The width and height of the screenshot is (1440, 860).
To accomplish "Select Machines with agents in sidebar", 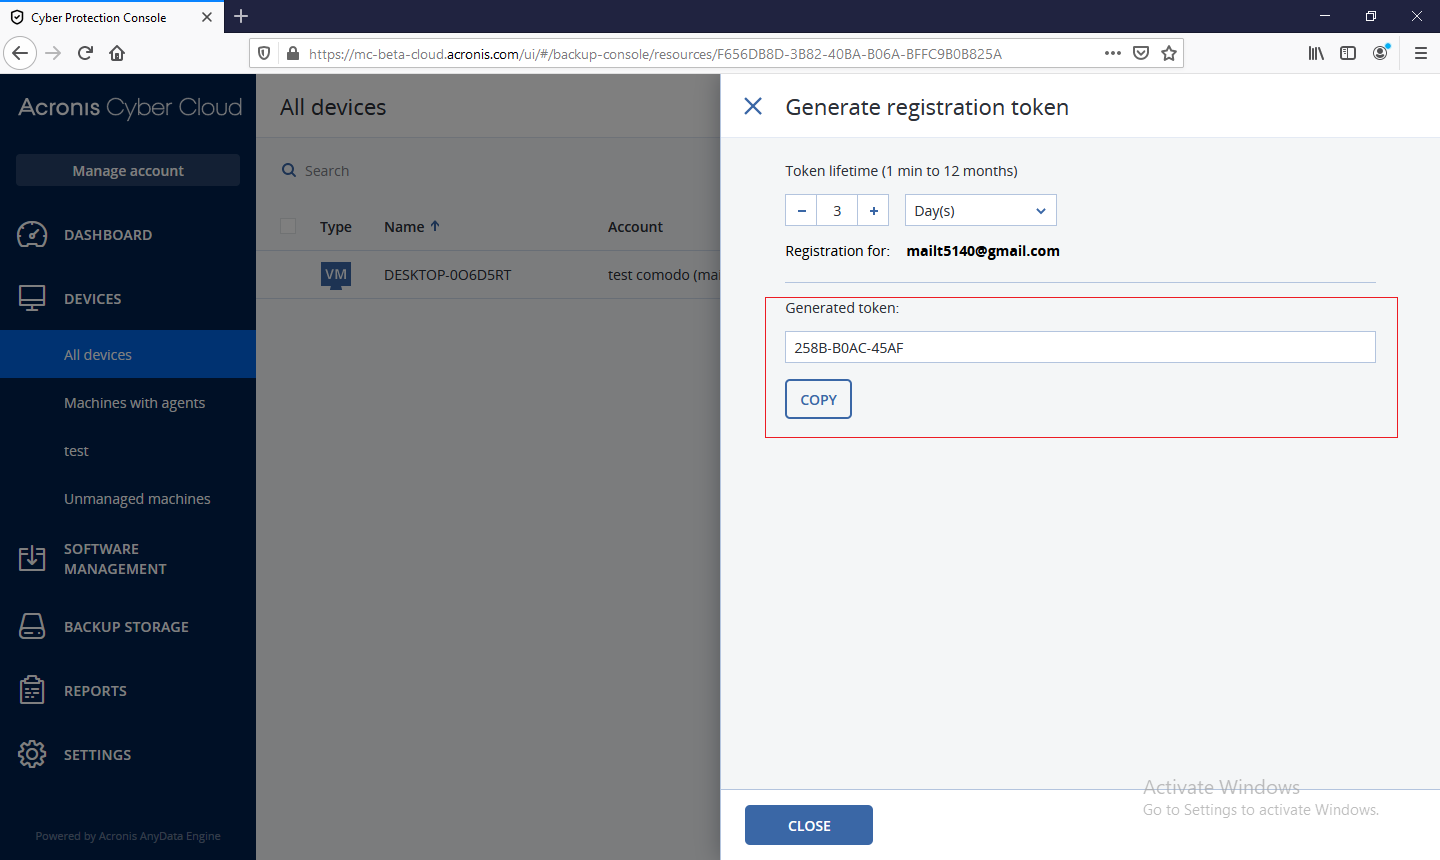I will pos(134,403).
